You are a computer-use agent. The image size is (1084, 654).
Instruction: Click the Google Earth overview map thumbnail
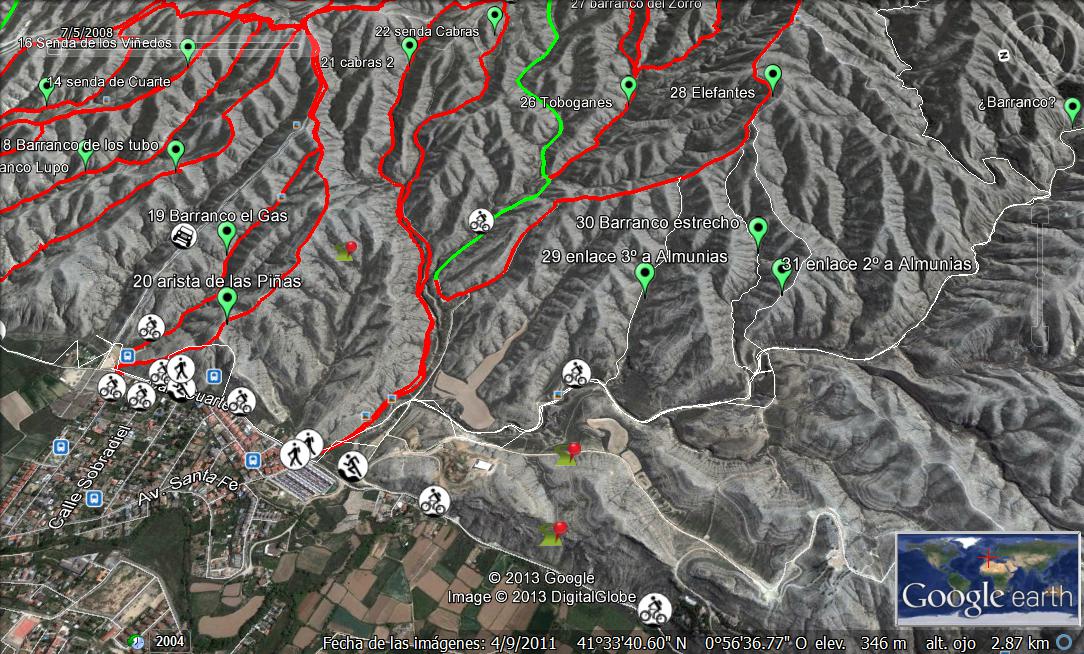pyautogui.click(x=987, y=579)
